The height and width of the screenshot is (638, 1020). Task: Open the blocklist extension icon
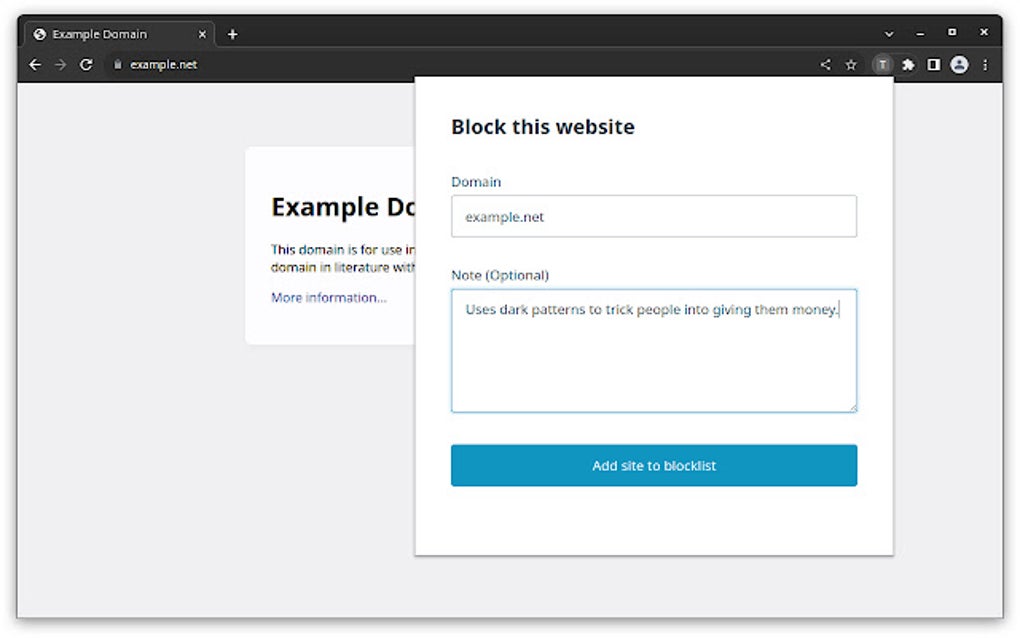click(881, 64)
